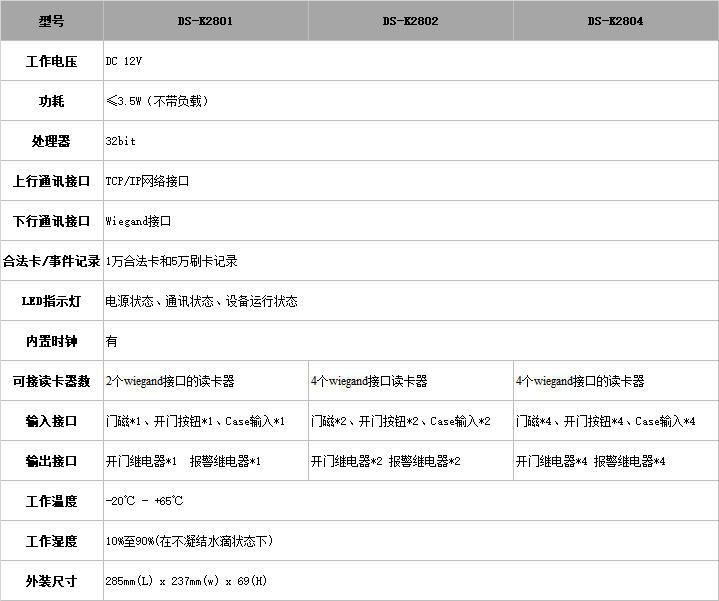This screenshot has width=719, height=601.
Task: Select the DC 12V value cell
Action: coord(124,61)
